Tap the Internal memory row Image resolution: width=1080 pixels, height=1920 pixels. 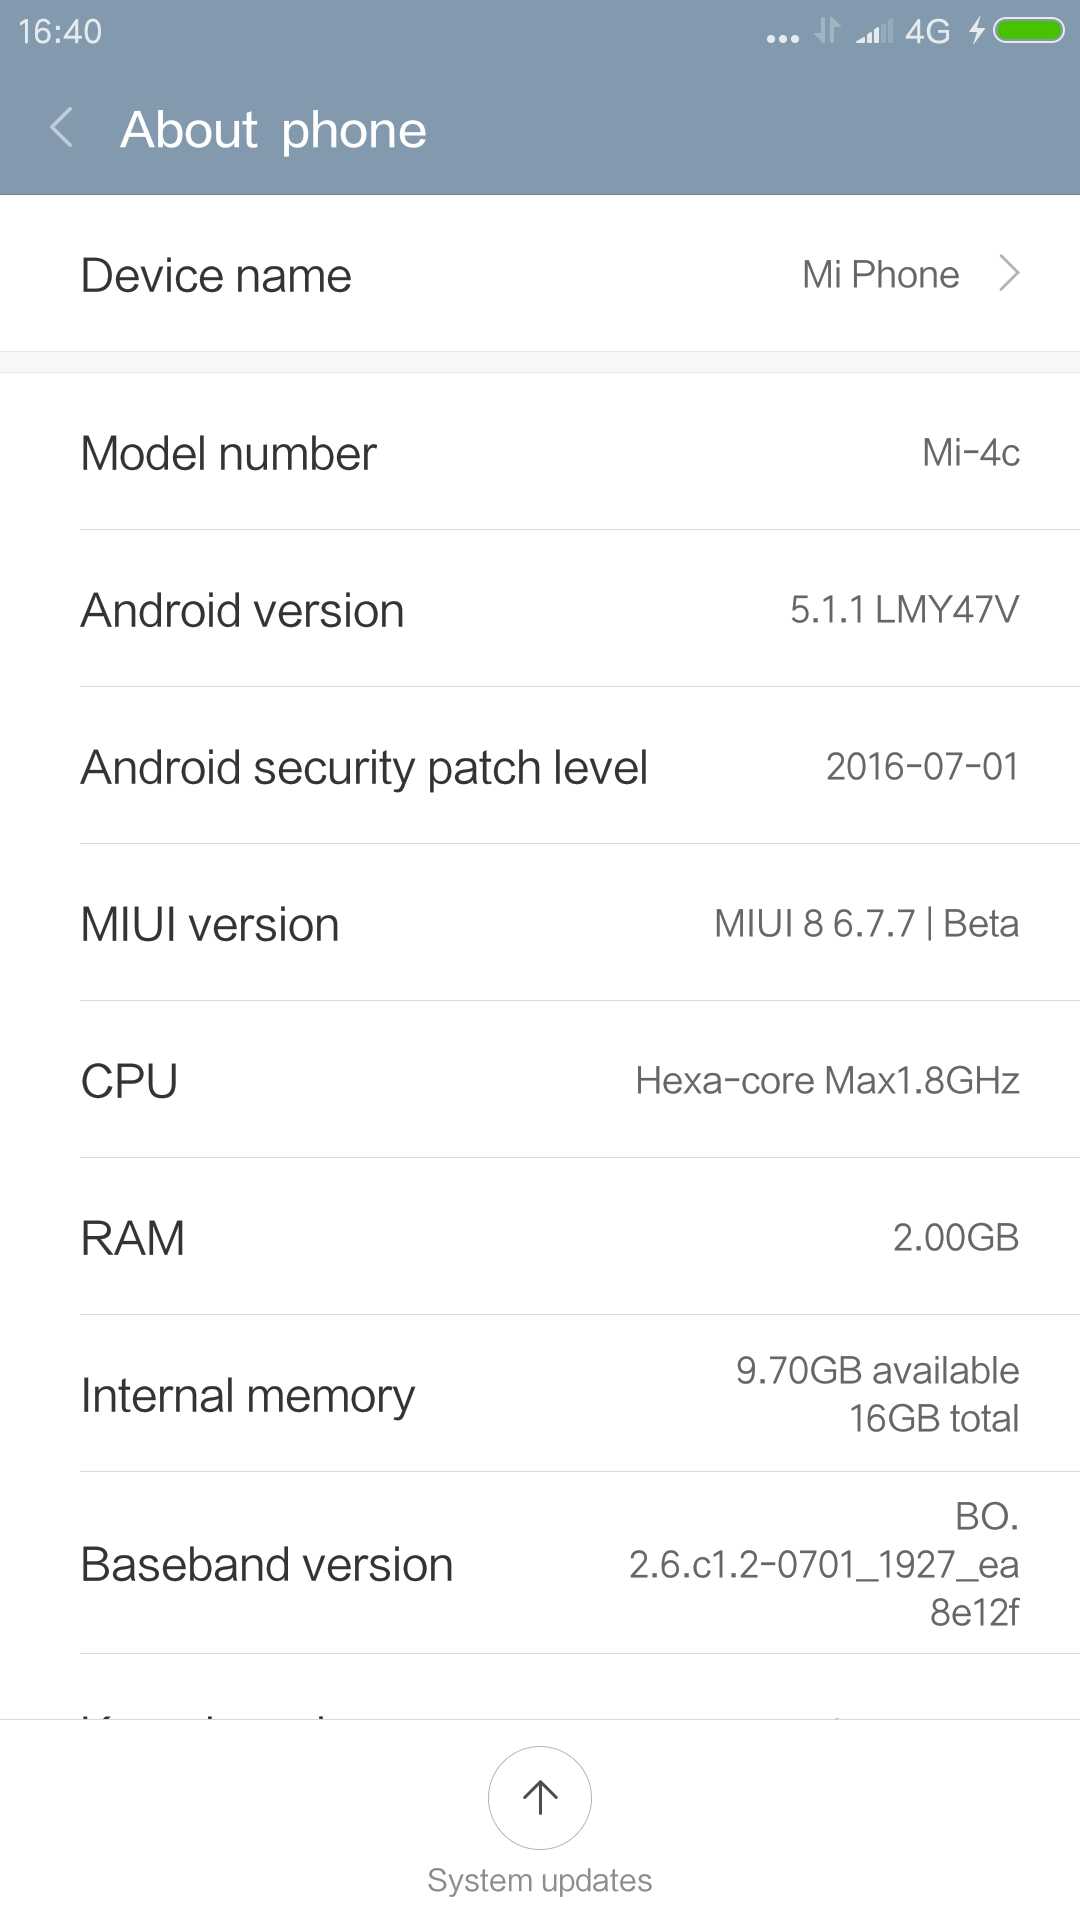540,1395
